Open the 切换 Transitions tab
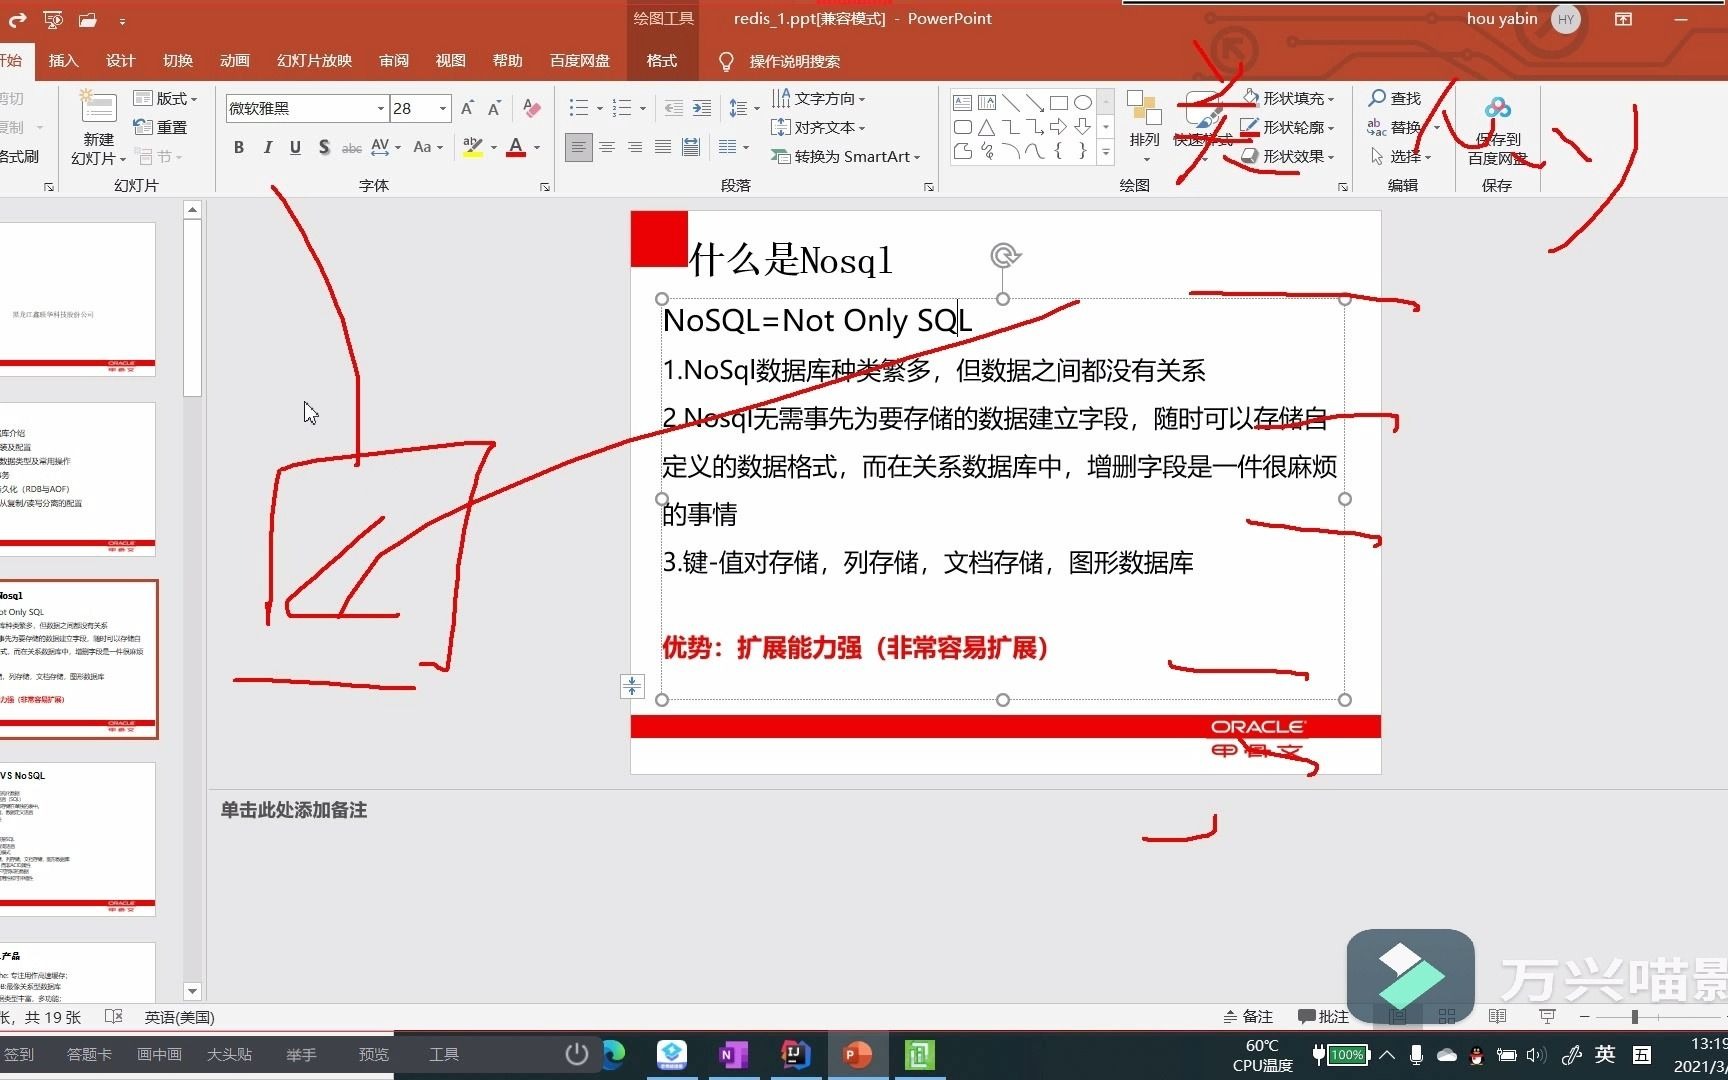 point(177,61)
